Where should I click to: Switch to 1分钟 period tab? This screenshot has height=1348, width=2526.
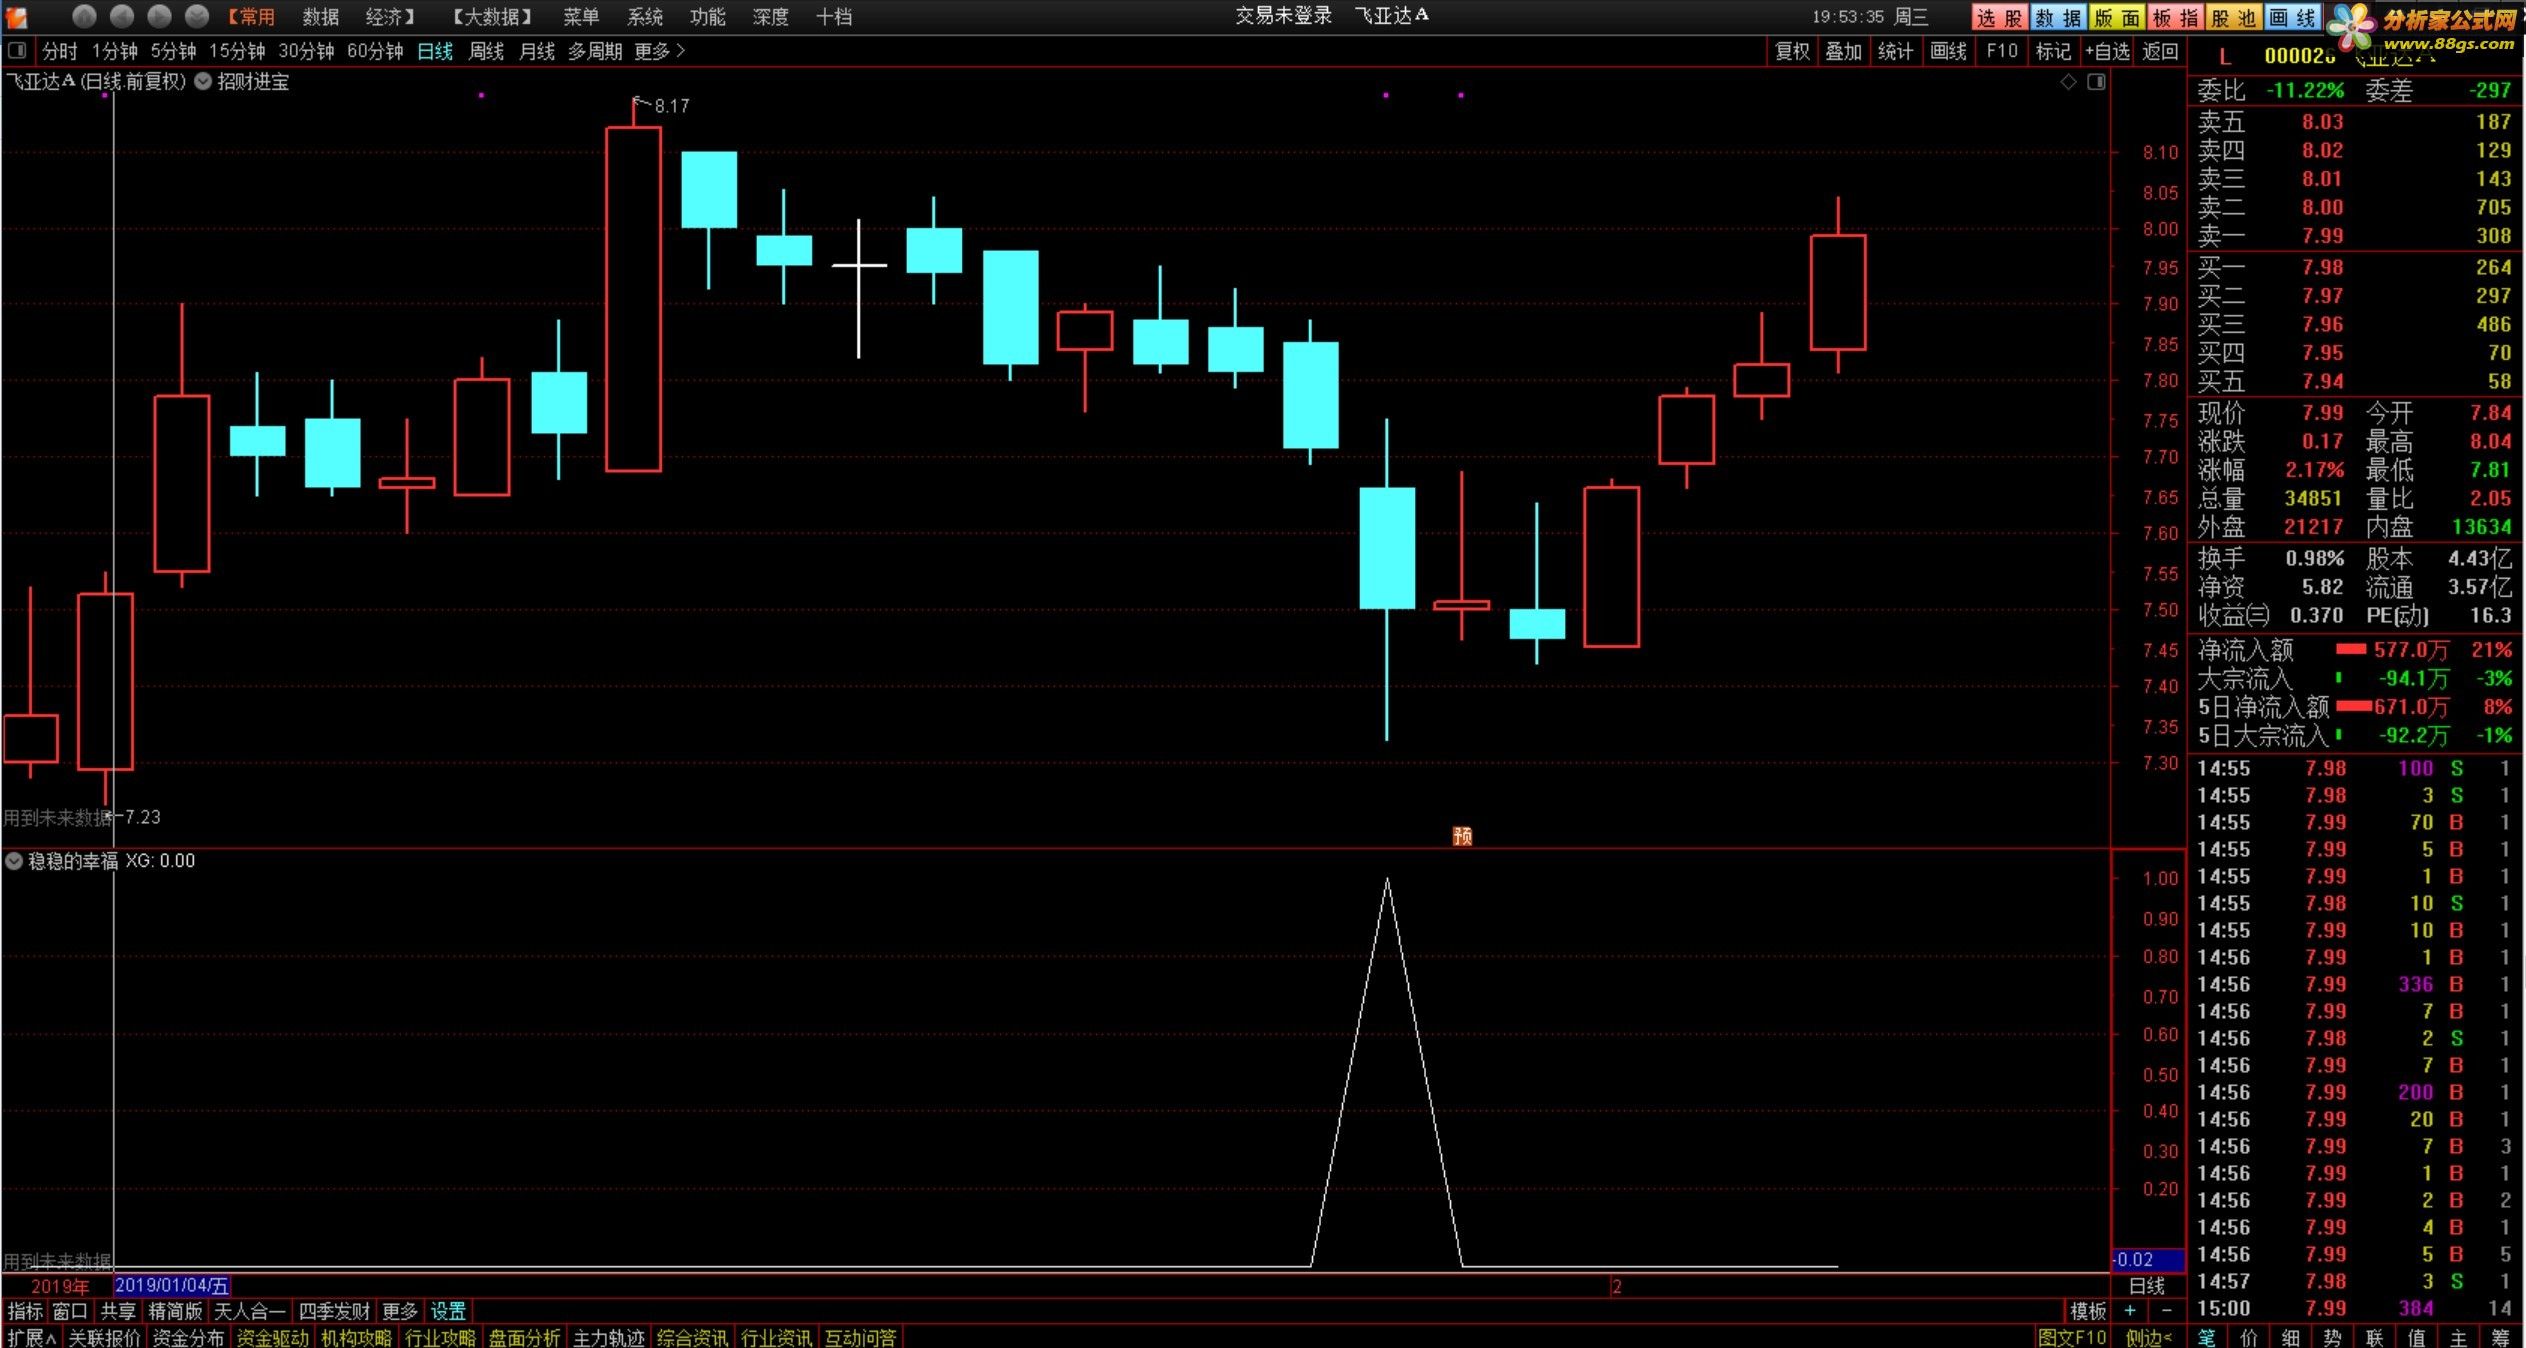(x=114, y=51)
